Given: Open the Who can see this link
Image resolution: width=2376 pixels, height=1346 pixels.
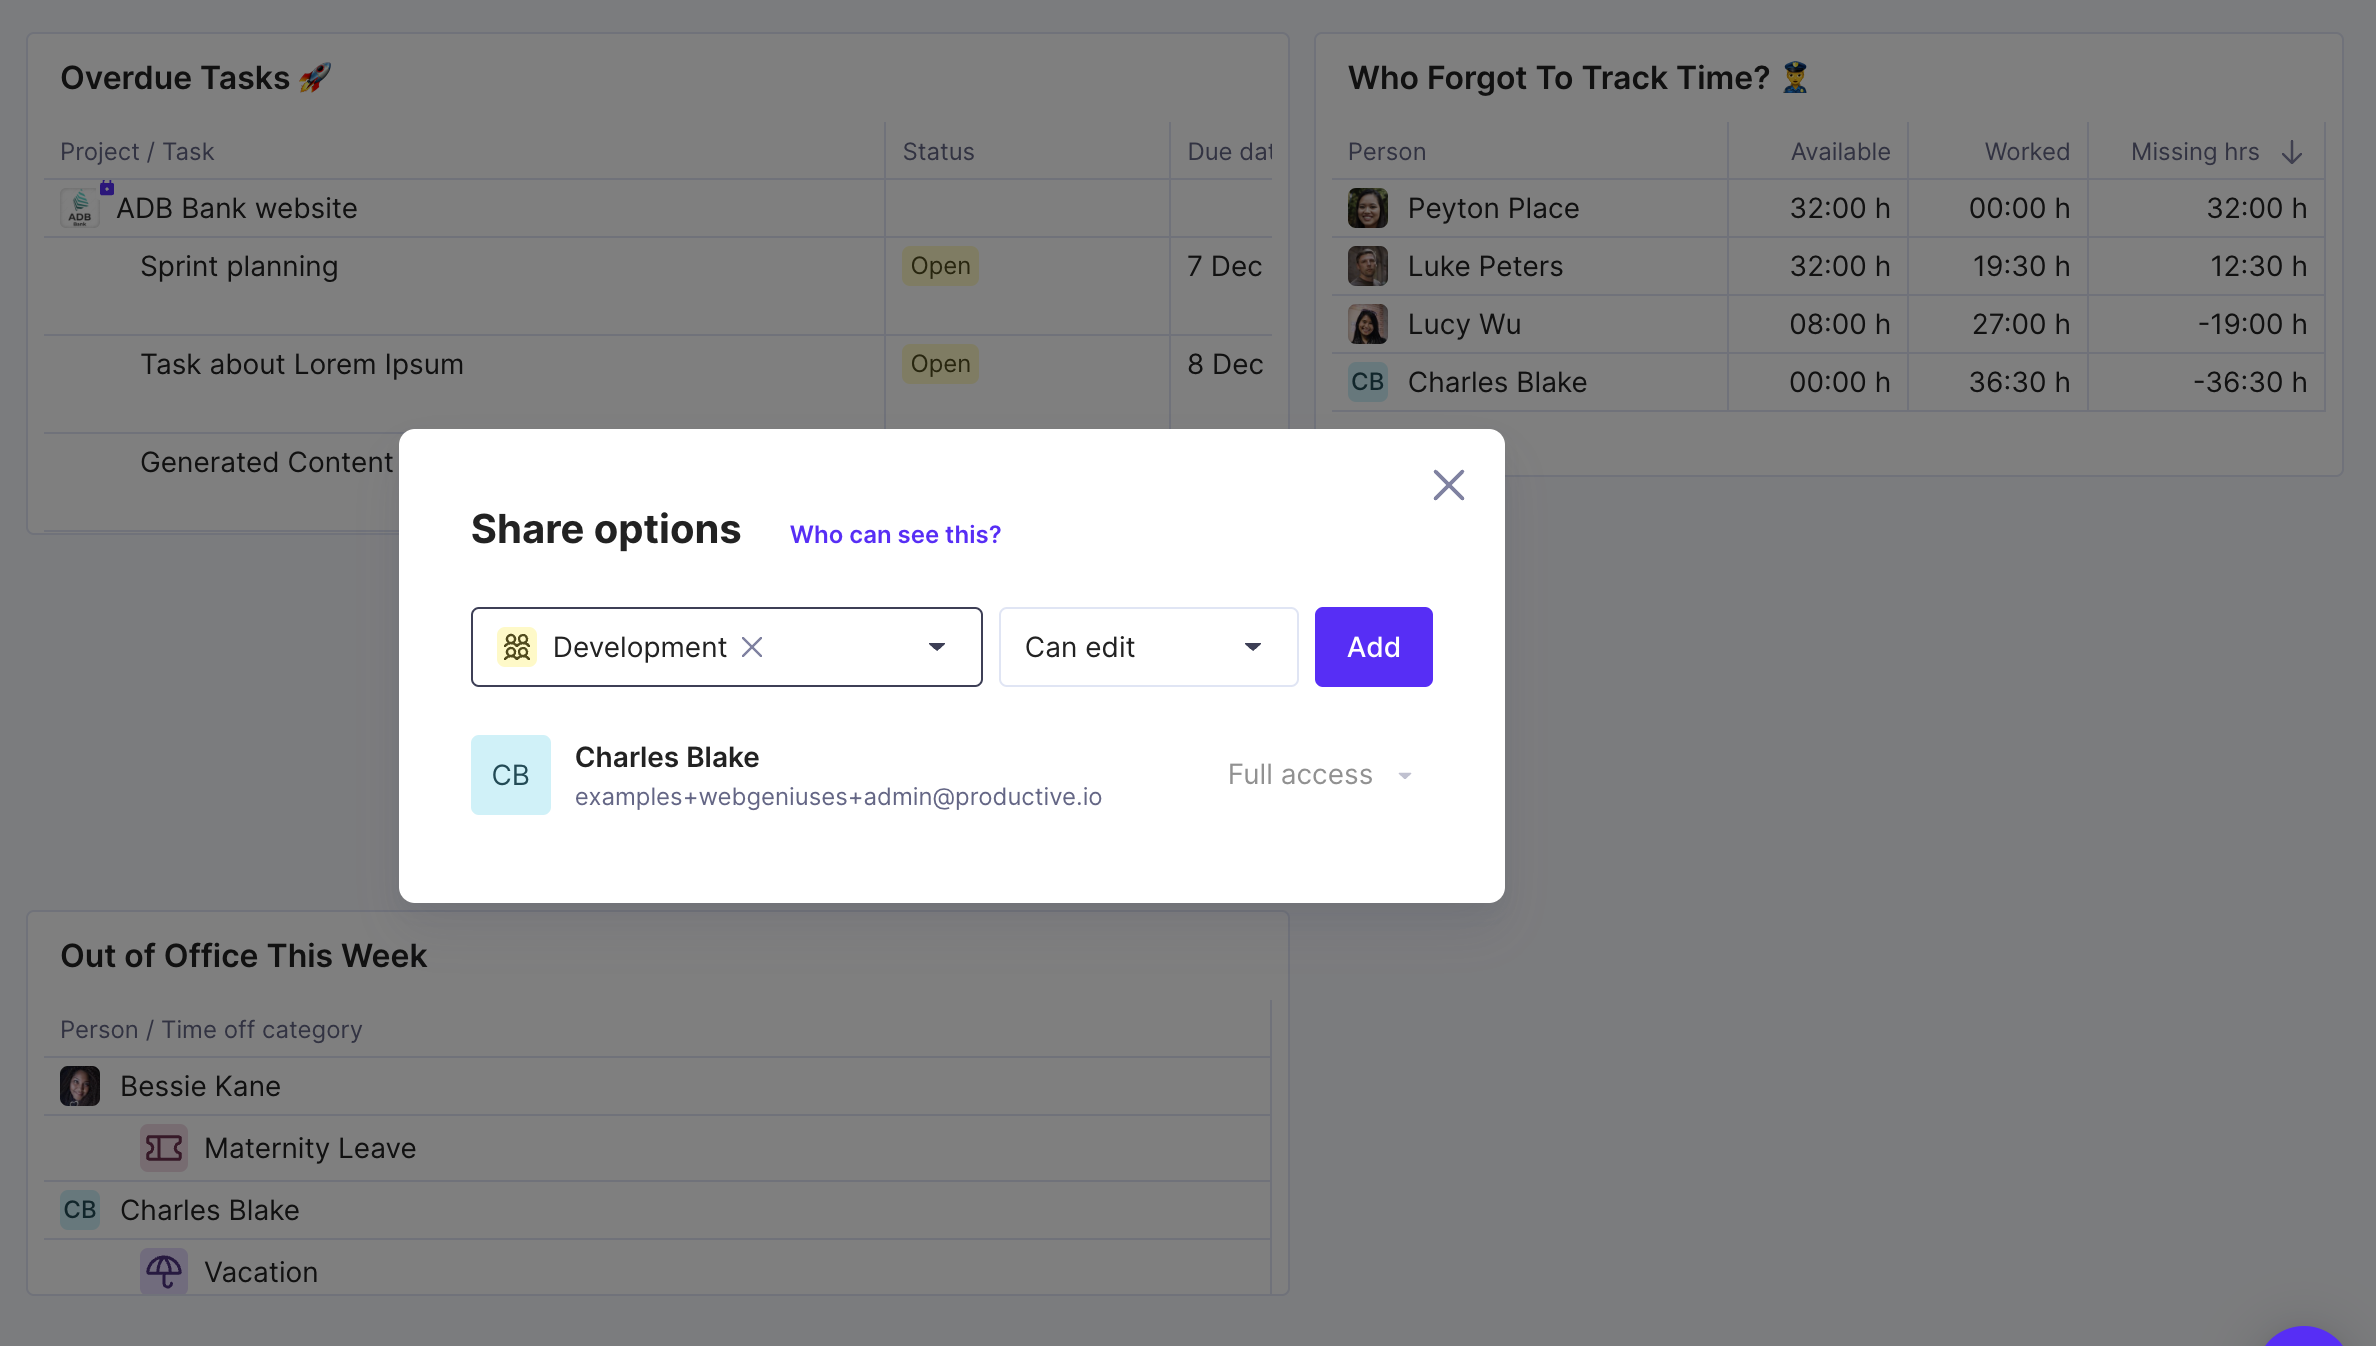Looking at the screenshot, I should (x=895, y=535).
